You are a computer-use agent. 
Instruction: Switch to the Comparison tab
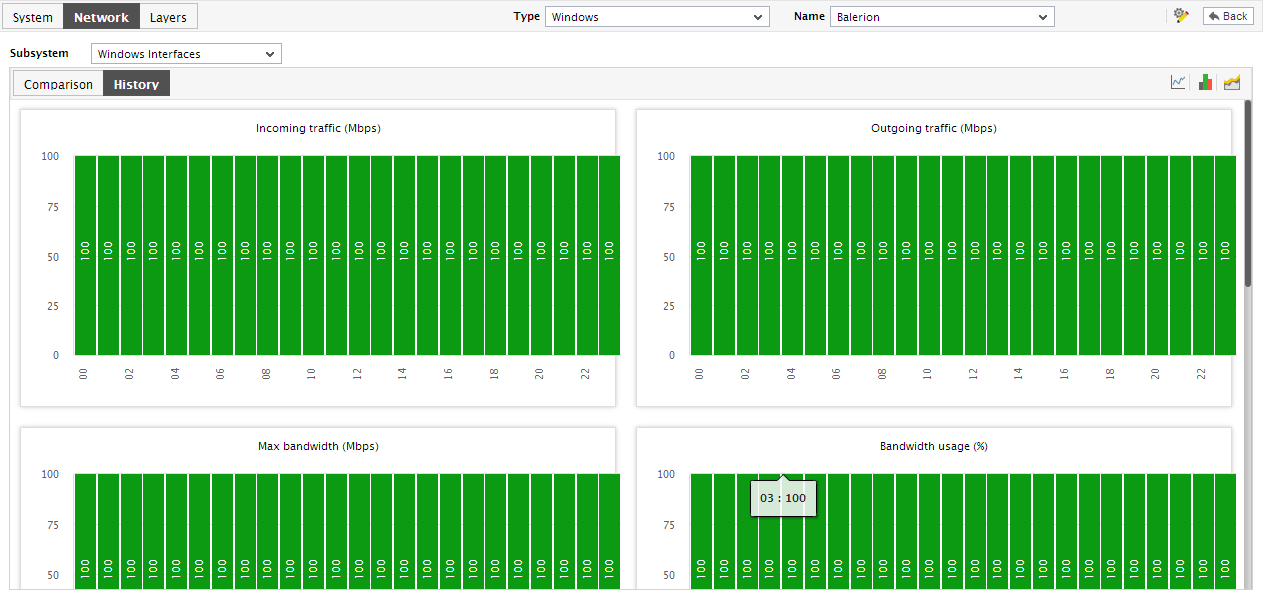pos(58,84)
